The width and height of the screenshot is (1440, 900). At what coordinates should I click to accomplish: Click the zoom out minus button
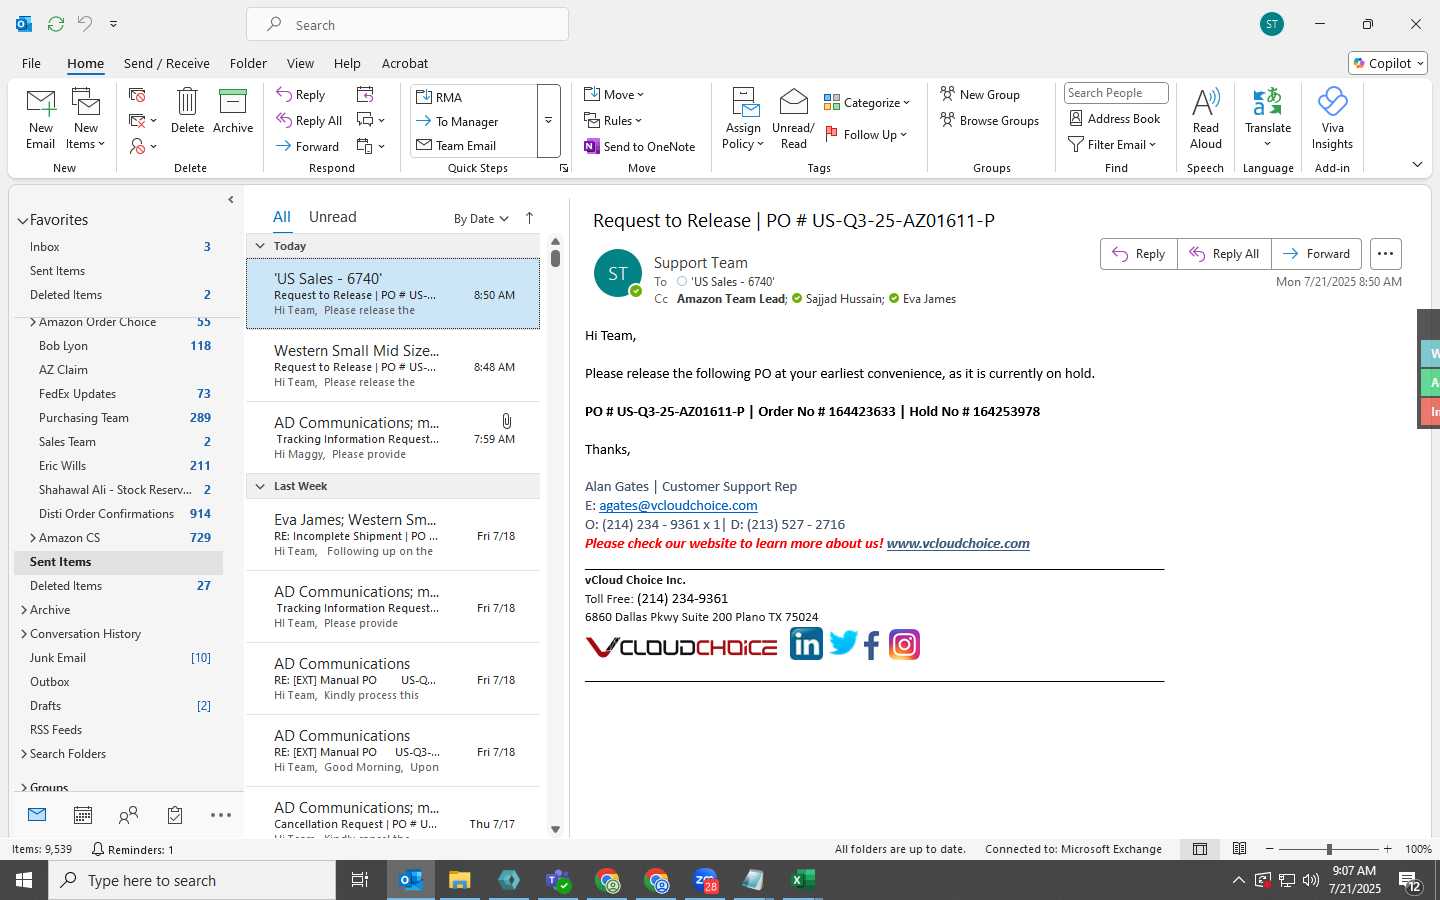[x=1270, y=849]
